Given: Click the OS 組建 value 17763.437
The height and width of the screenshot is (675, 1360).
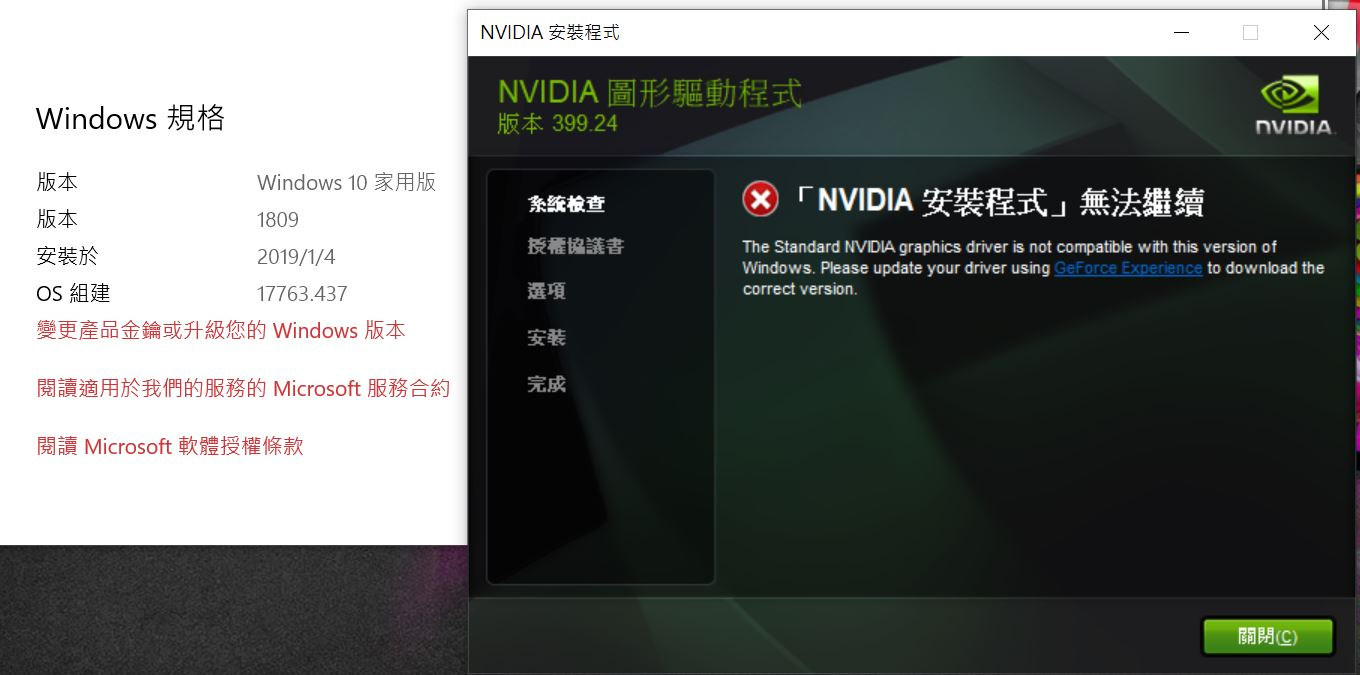Looking at the screenshot, I should click(303, 293).
